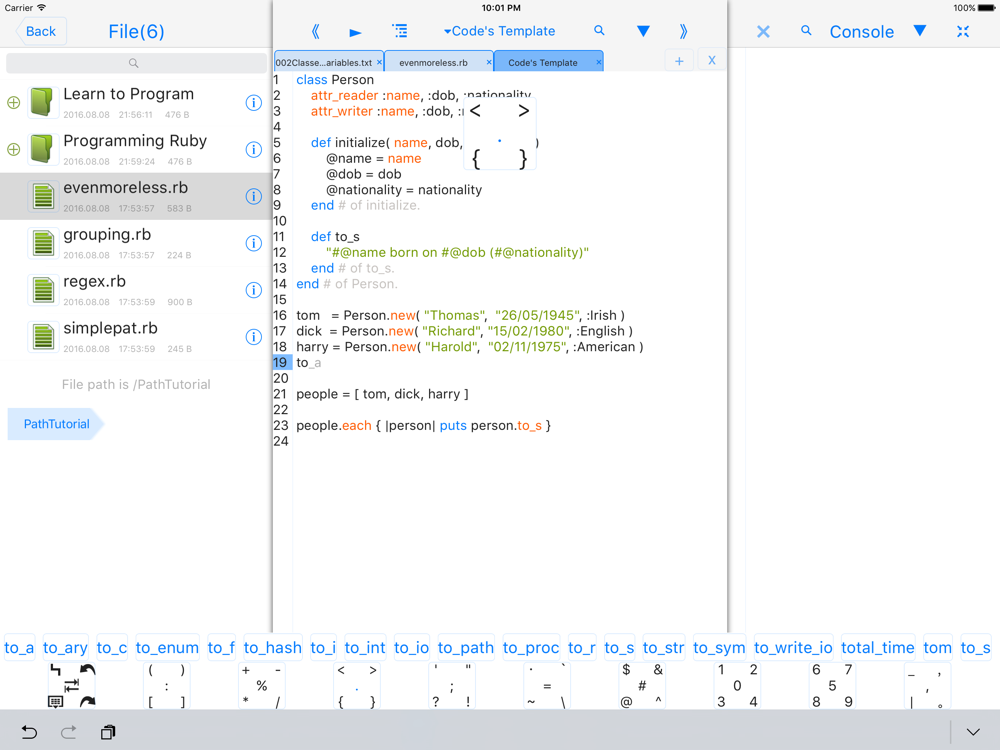This screenshot has width=1000, height=750.
Task: Tap the $ & # @ ^ symbols key
Action: [x=642, y=686]
